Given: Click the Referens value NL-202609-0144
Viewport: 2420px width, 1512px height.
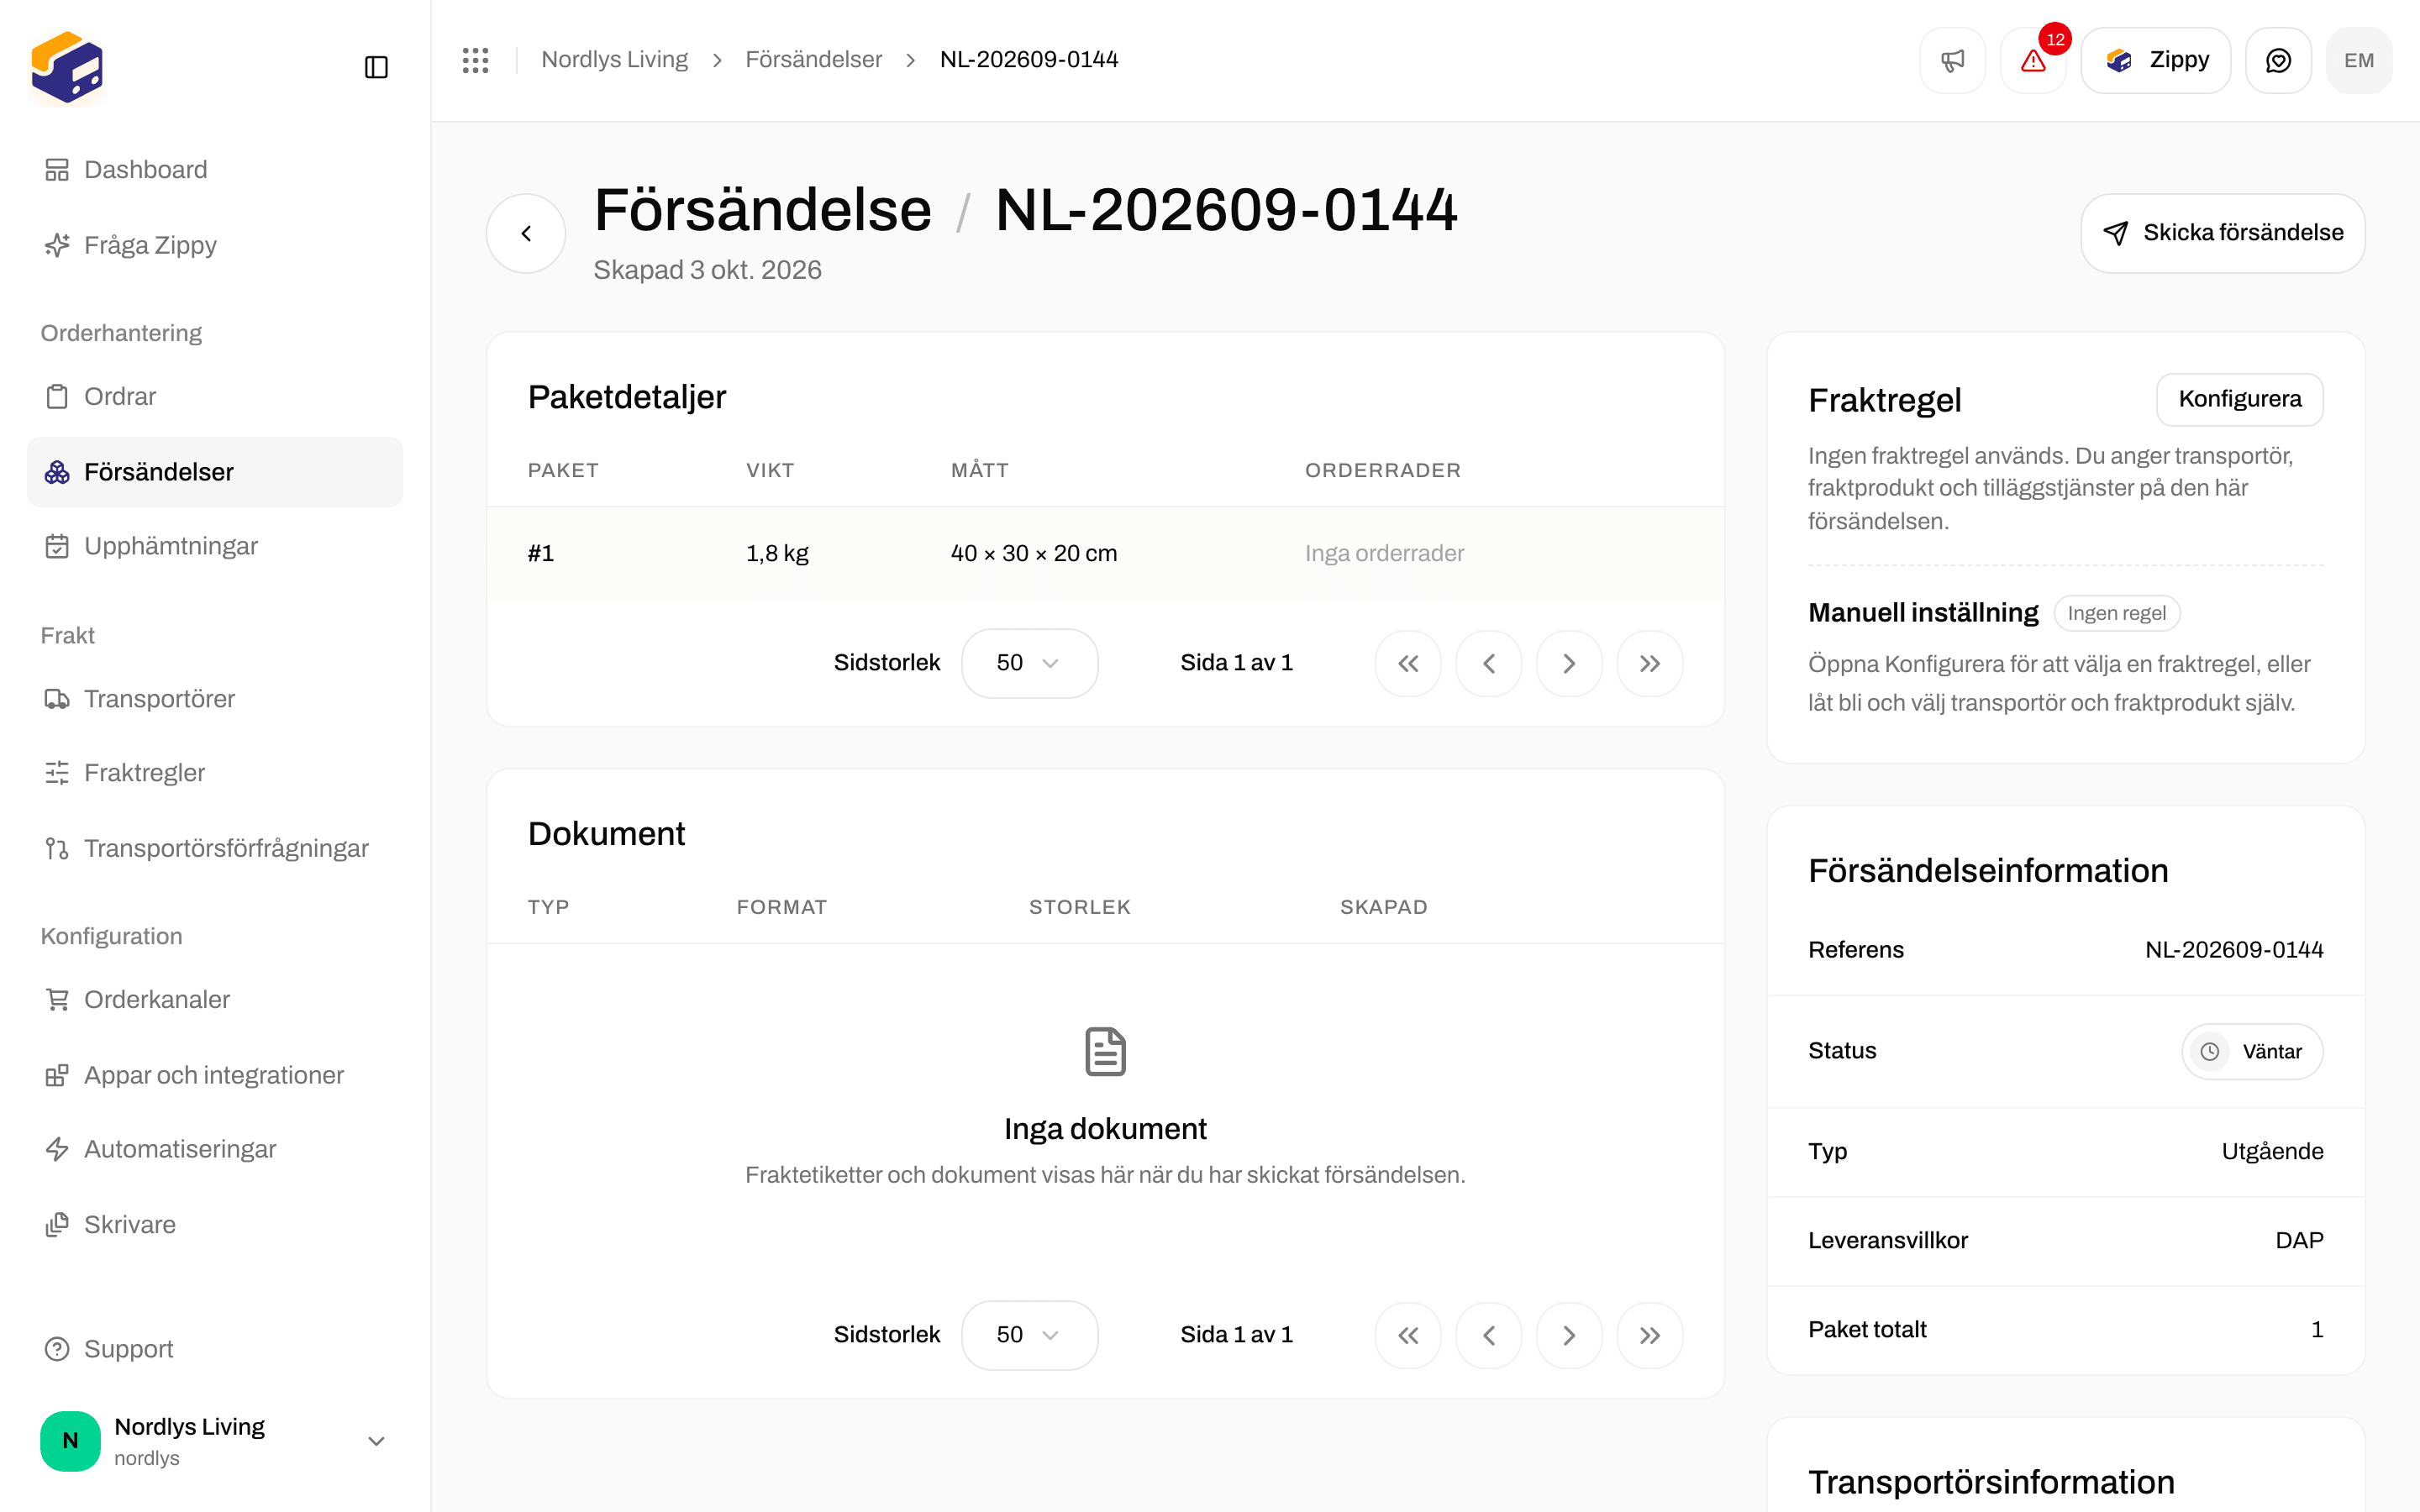Looking at the screenshot, I should pyautogui.click(x=2234, y=950).
